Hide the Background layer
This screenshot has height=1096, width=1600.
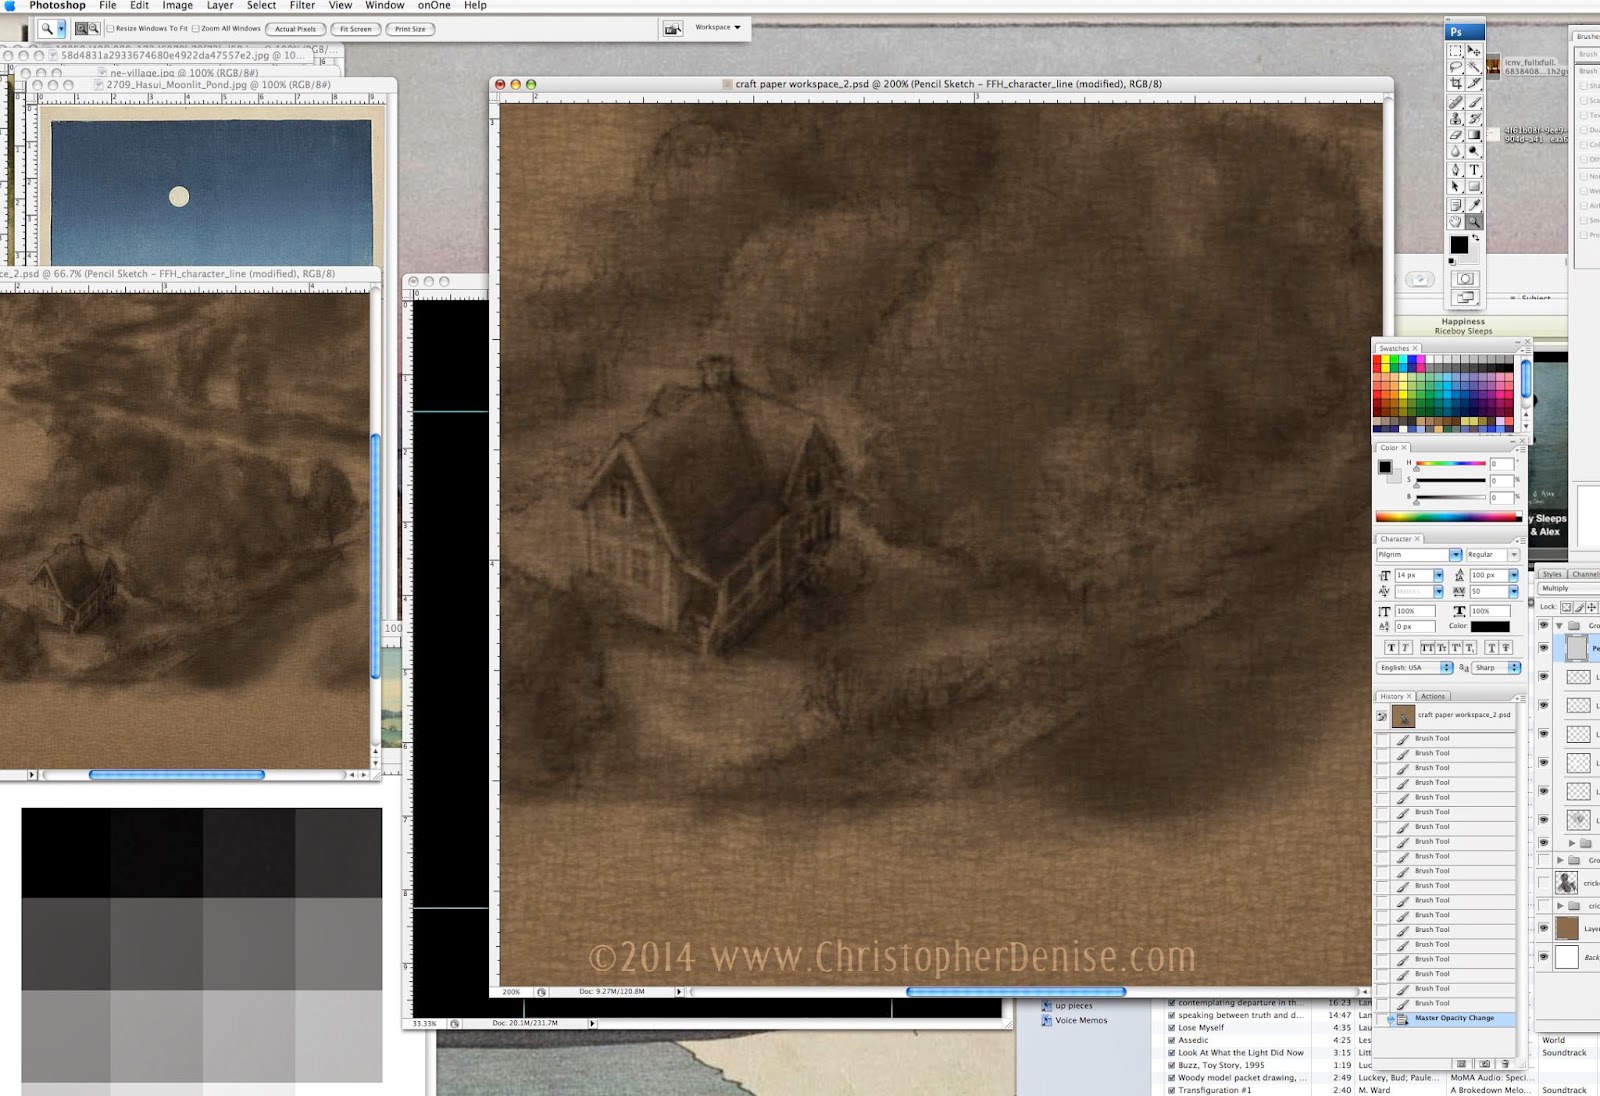click(1544, 957)
